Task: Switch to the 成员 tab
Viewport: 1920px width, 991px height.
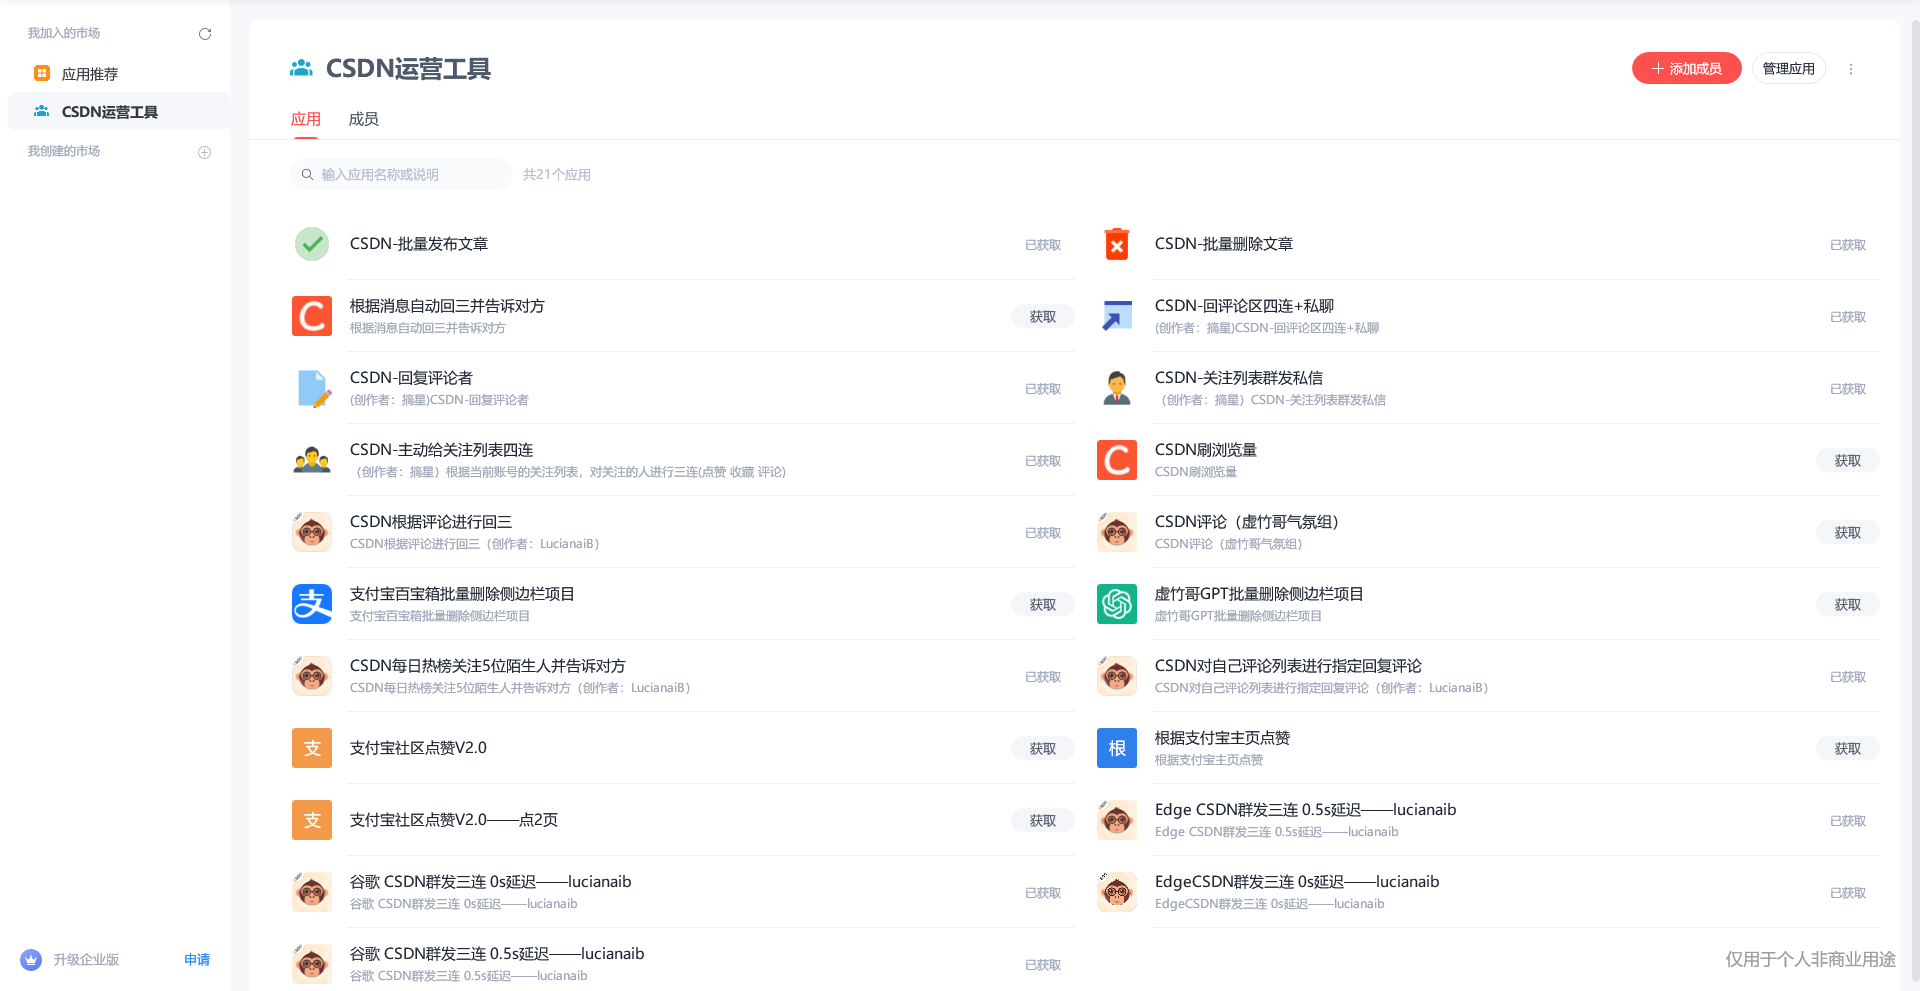Action: click(x=363, y=119)
